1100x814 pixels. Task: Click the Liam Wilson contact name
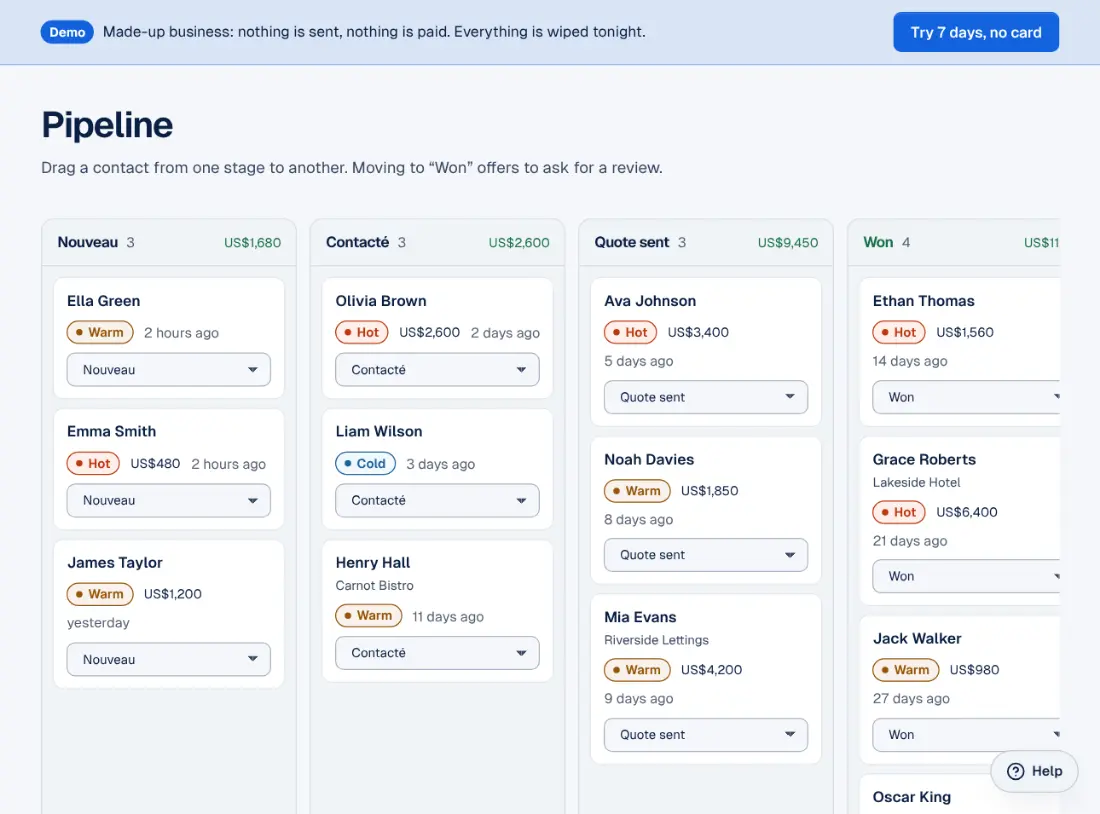tap(379, 432)
